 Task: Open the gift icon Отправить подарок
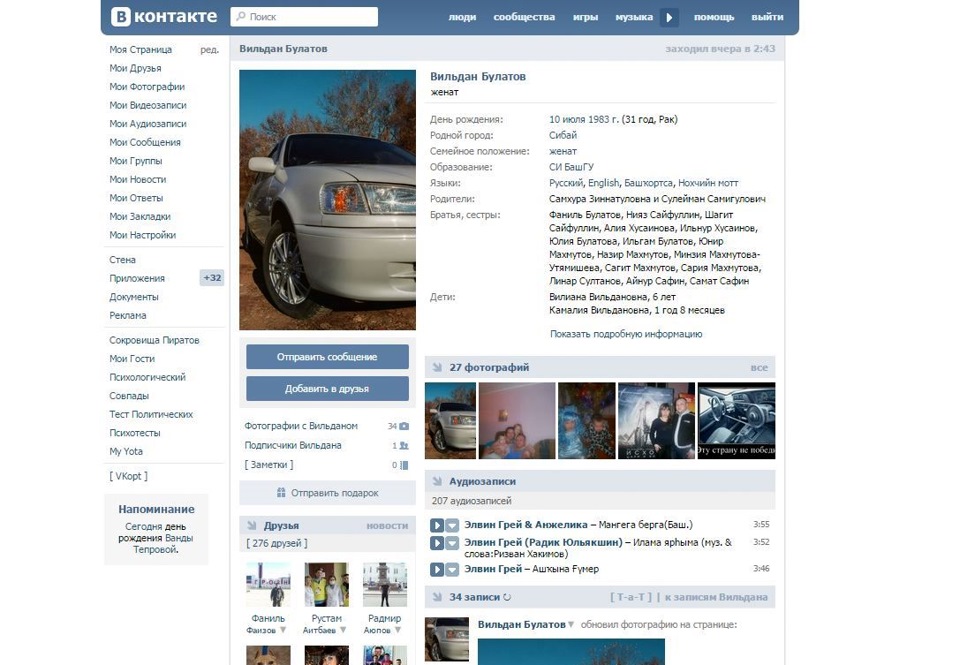tap(281, 492)
